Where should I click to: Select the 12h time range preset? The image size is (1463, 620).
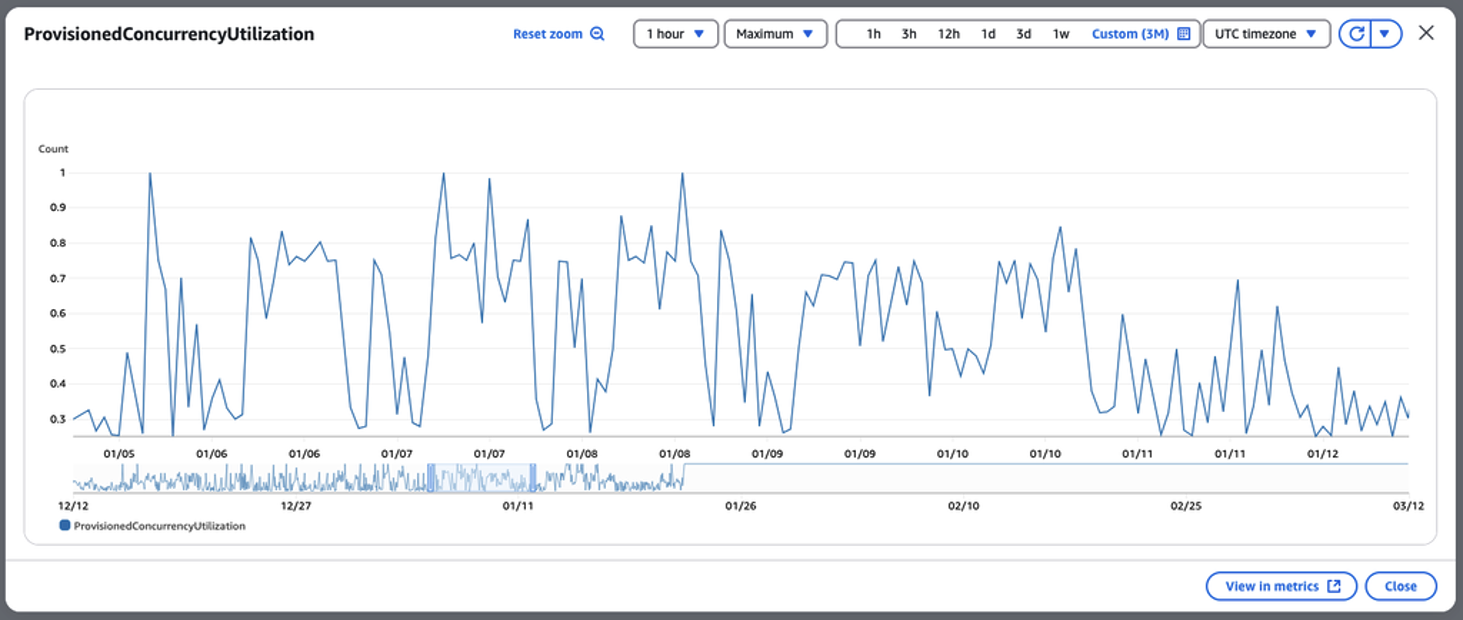(x=948, y=33)
